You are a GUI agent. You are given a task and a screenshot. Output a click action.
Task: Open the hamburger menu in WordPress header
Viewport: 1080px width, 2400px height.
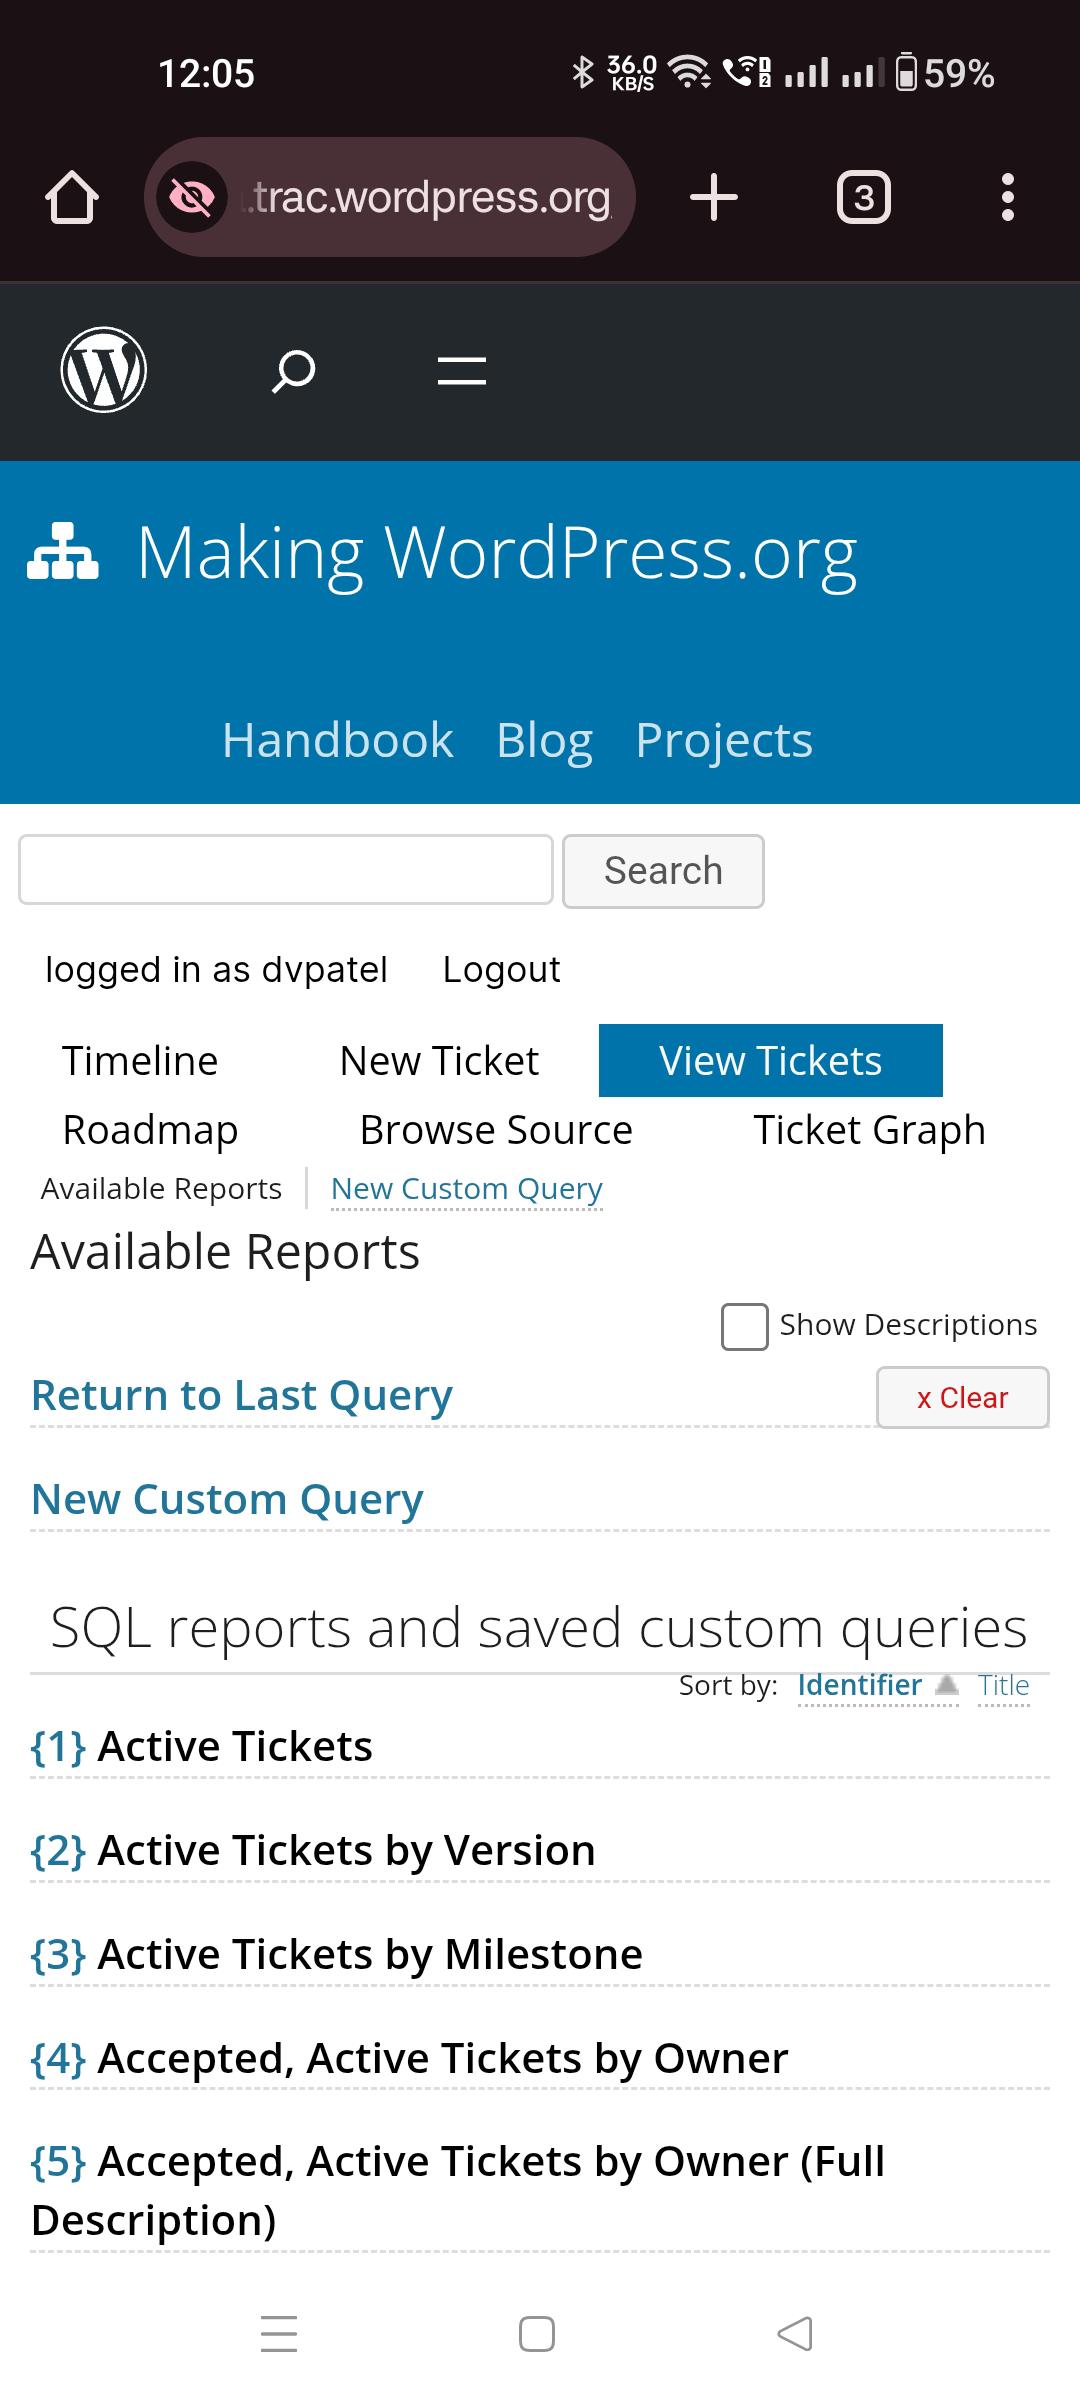[462, 371]
